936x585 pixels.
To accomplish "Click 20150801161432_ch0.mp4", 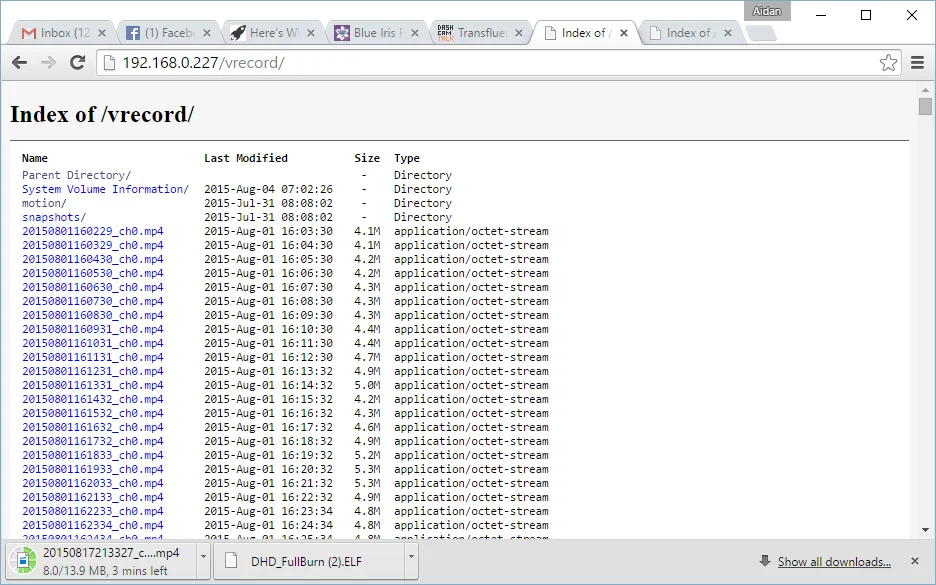I will [93, 399].
